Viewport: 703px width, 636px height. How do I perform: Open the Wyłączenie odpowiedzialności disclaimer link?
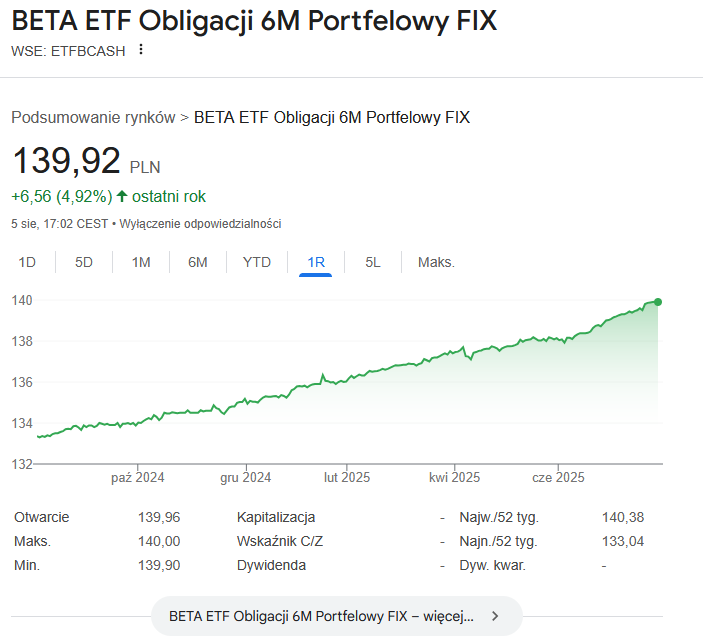200,224
